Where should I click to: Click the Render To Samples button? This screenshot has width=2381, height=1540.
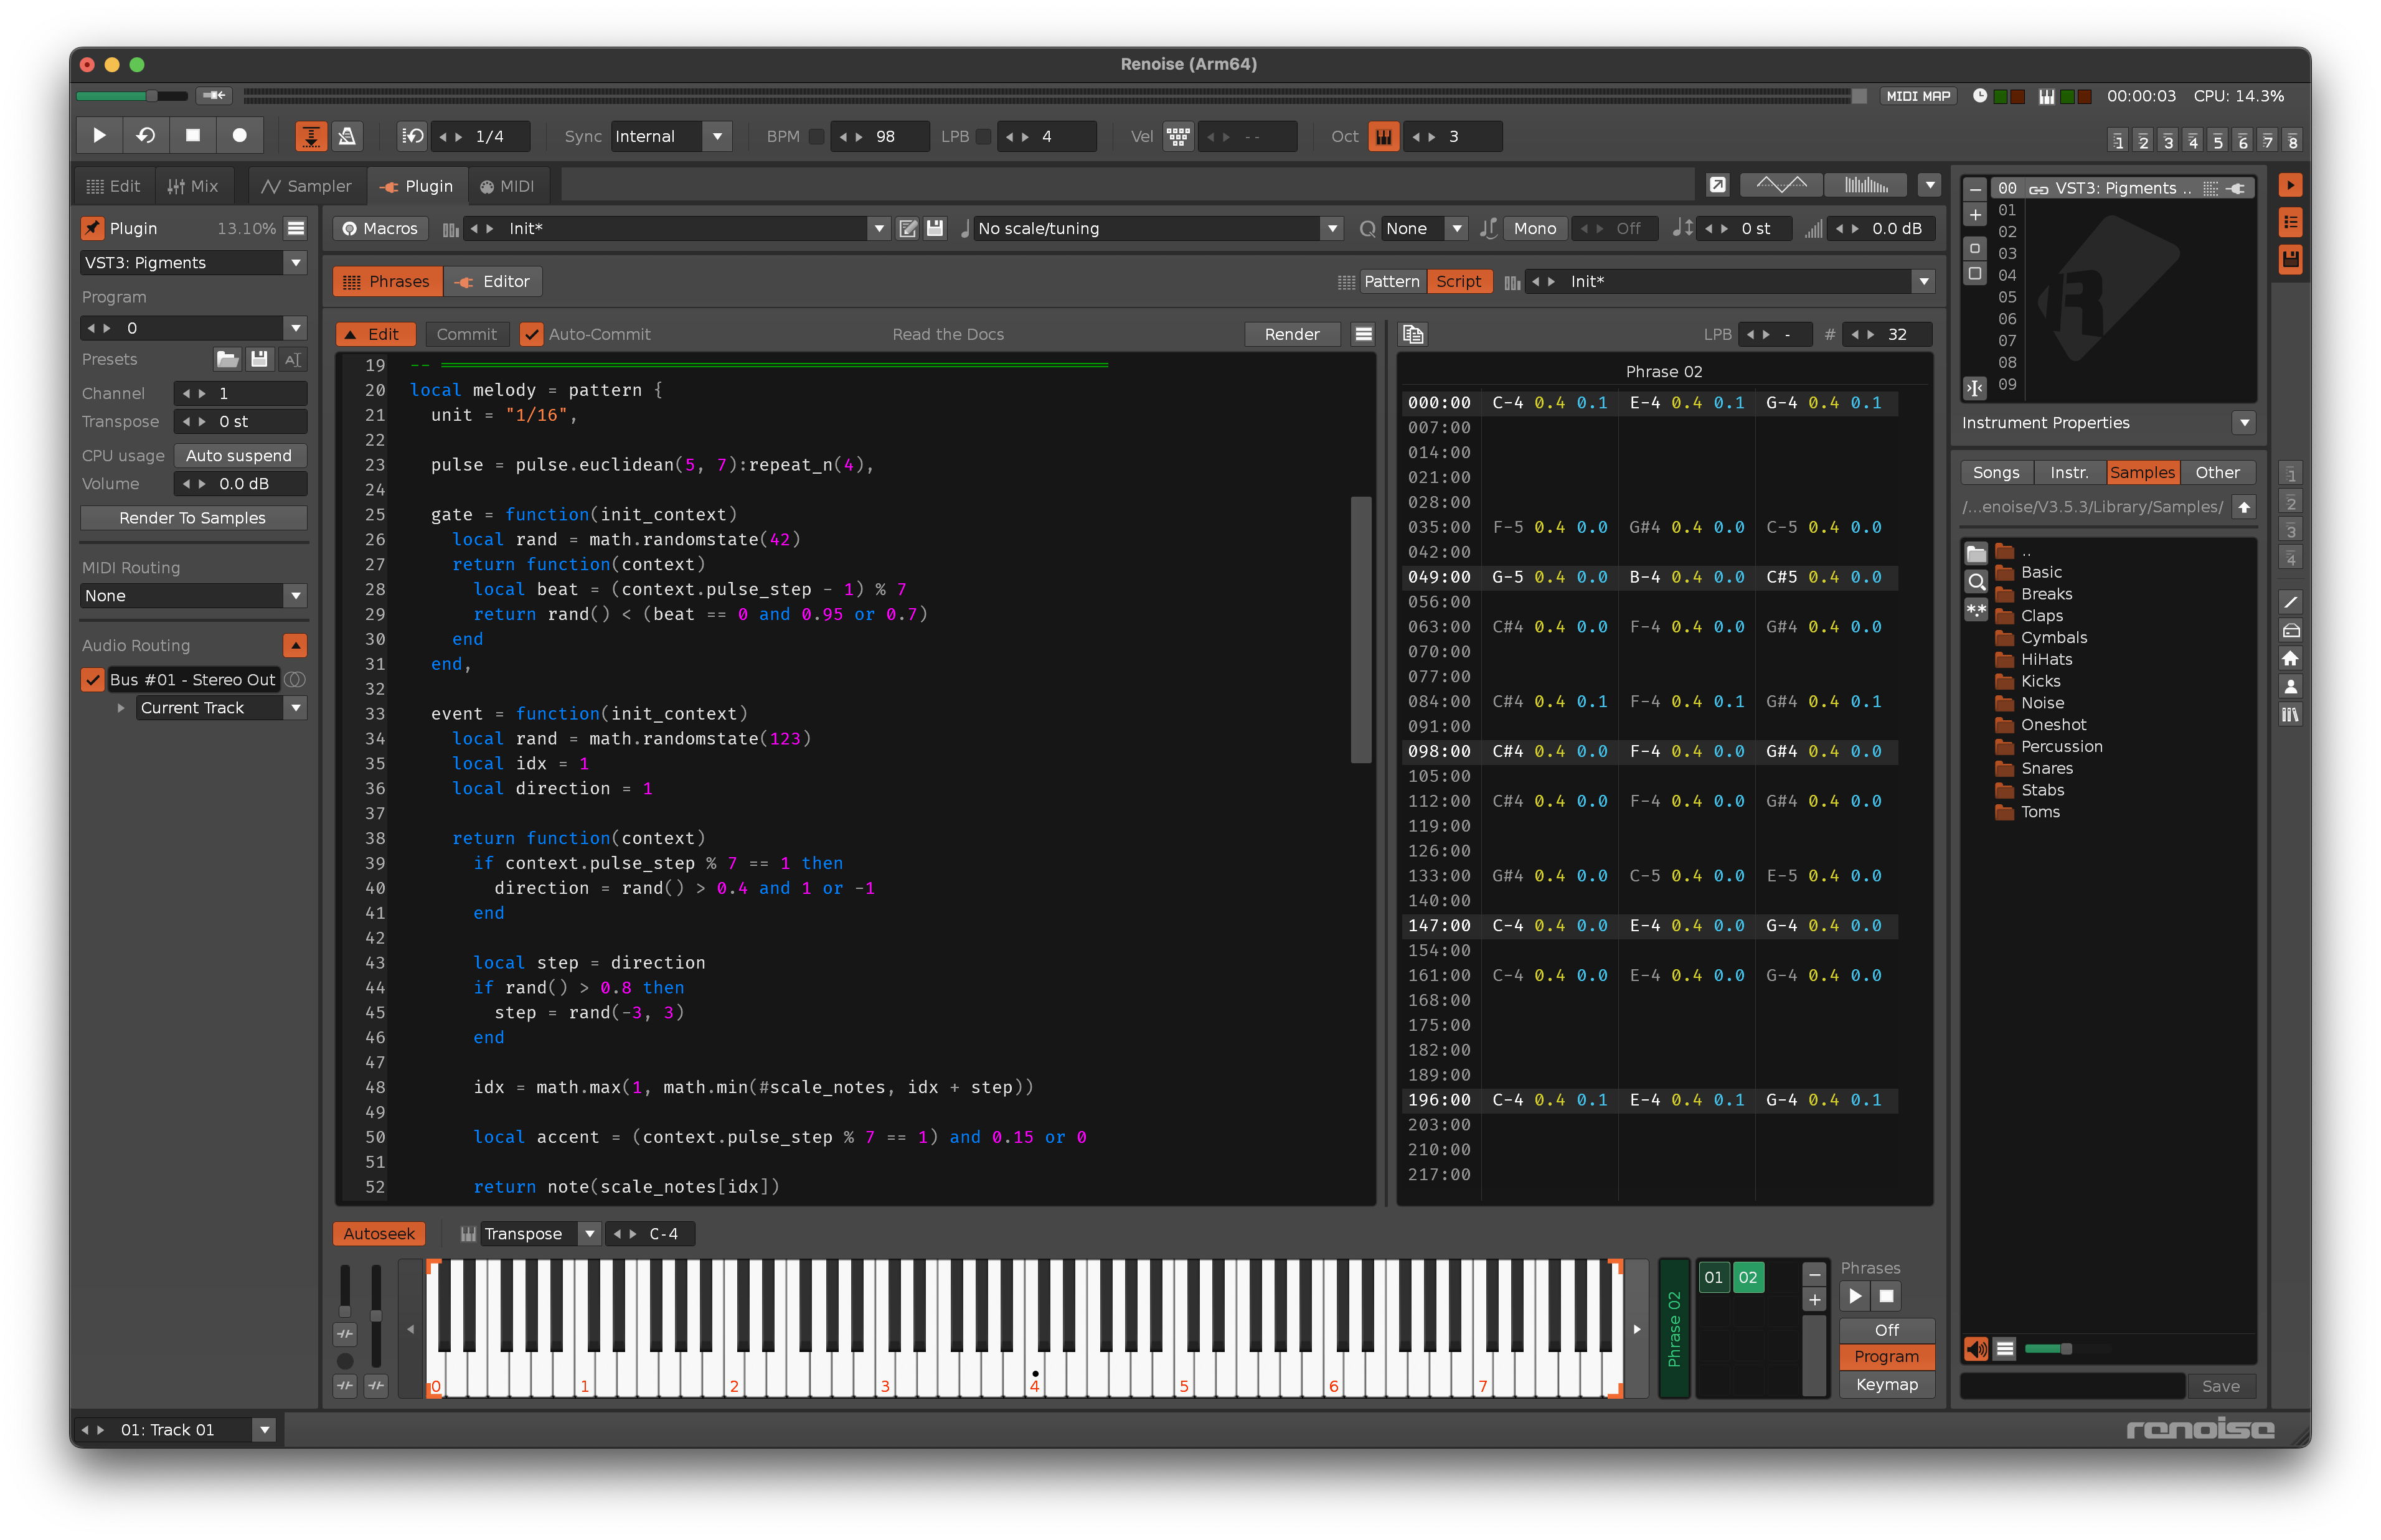192,517
